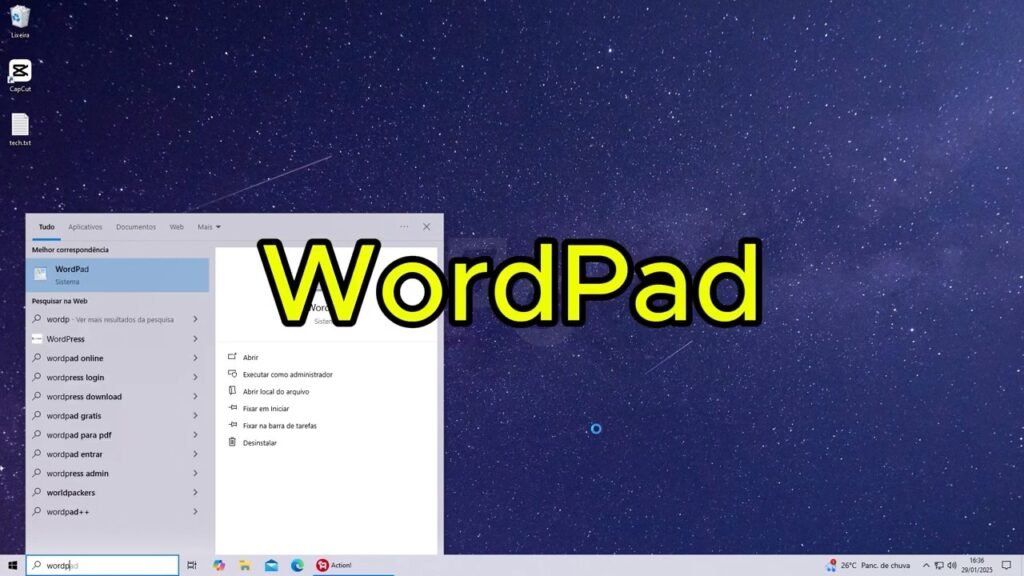1024x576 pixels.
Task: Expand the arrow beside 'wordpad++'
Action: pos(195,511)
